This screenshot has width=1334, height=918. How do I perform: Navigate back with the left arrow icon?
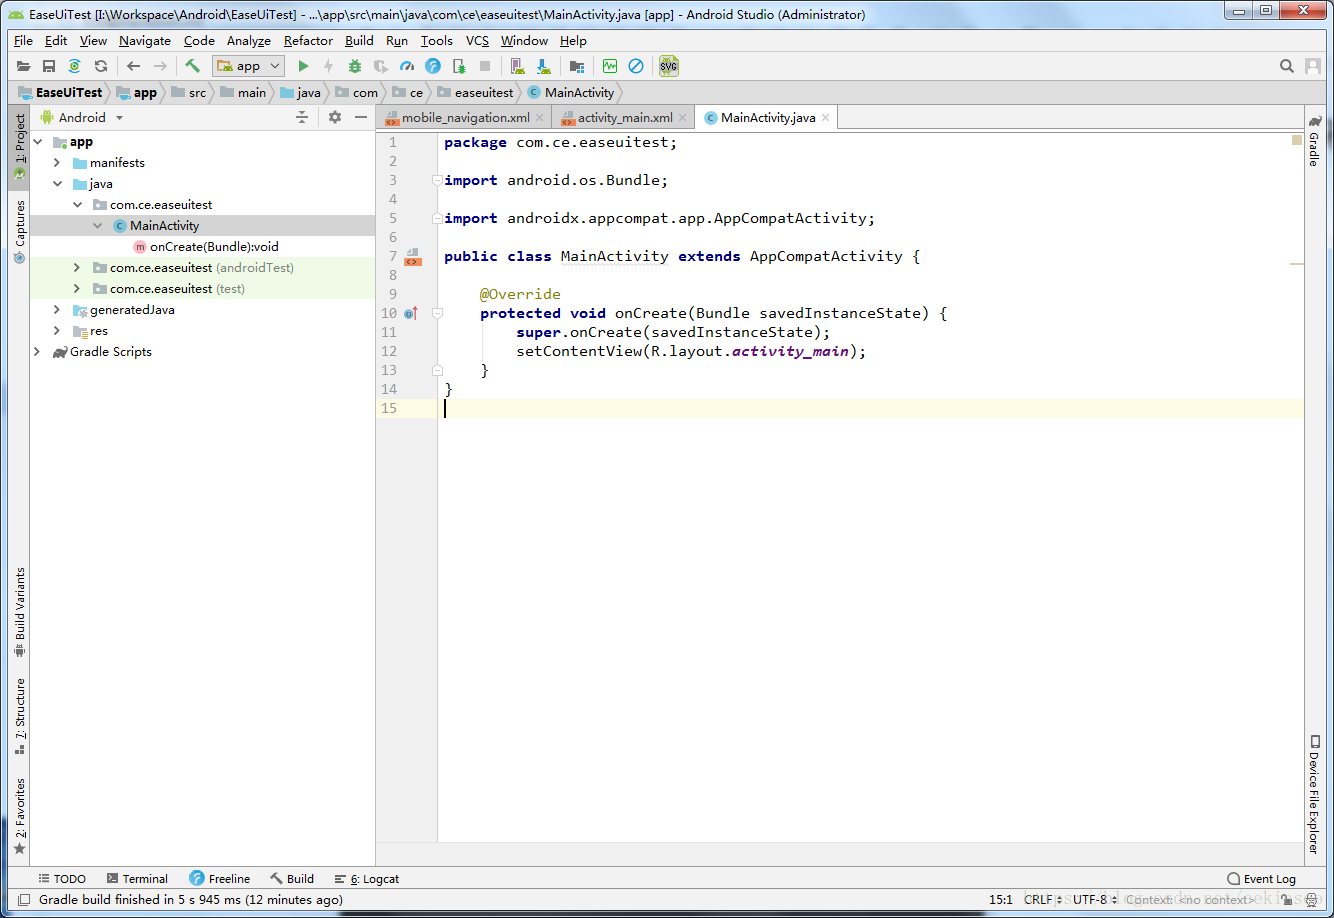point(134,66)
